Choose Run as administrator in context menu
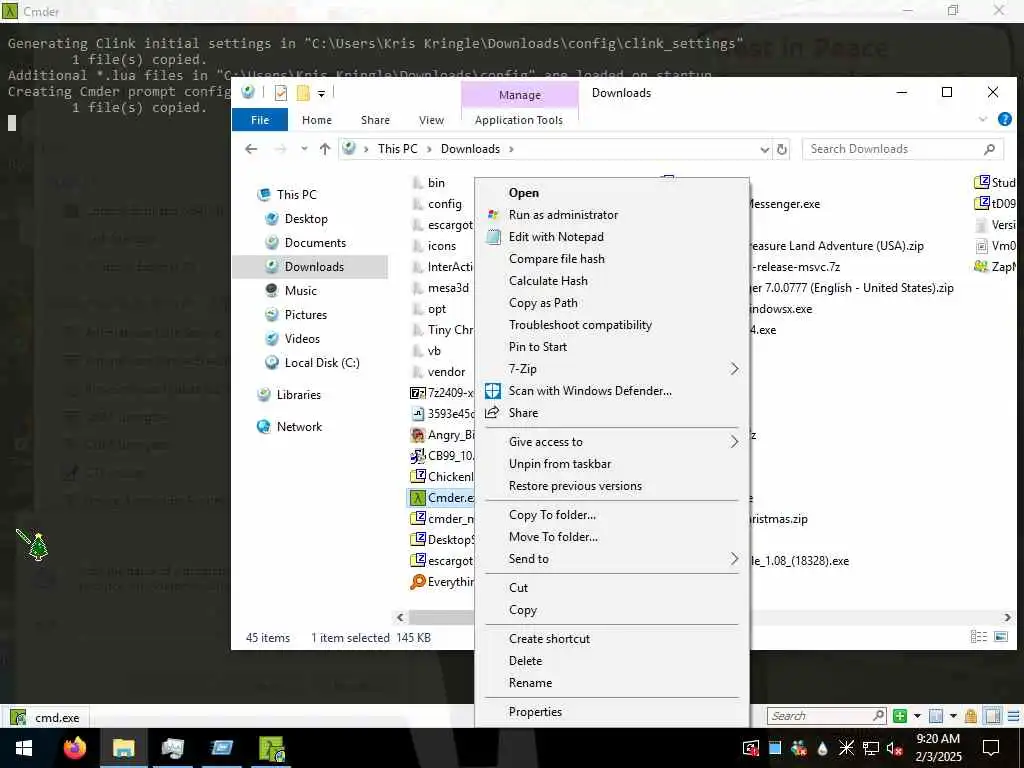The width and height of the screenshot is (1024, 768). 563,215
